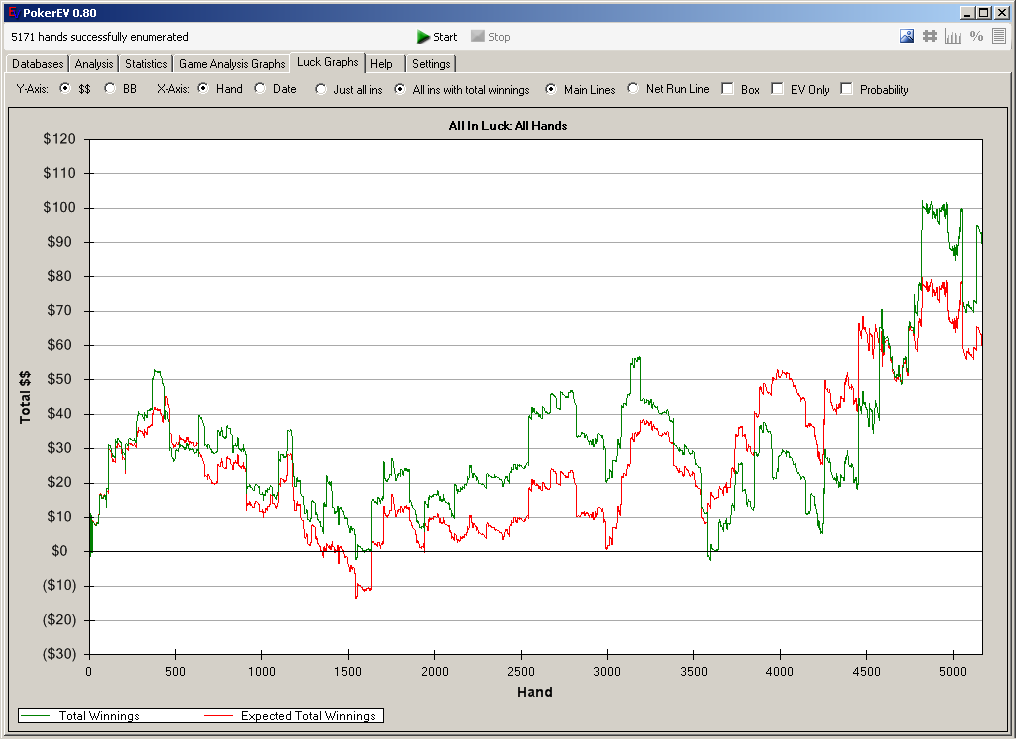Switch X-Axis to Date
The width and height of the screenshot is (1016, 740).
260,89
